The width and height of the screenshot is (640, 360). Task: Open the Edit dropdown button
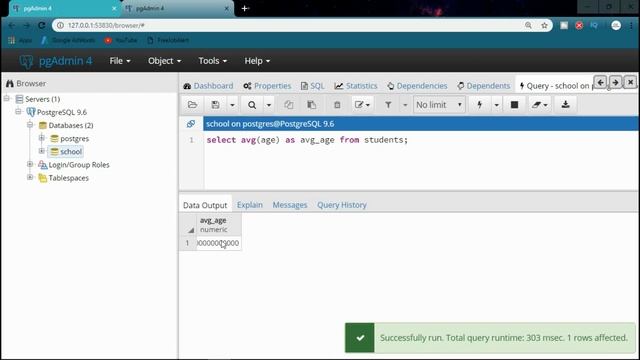pos(362,105)
